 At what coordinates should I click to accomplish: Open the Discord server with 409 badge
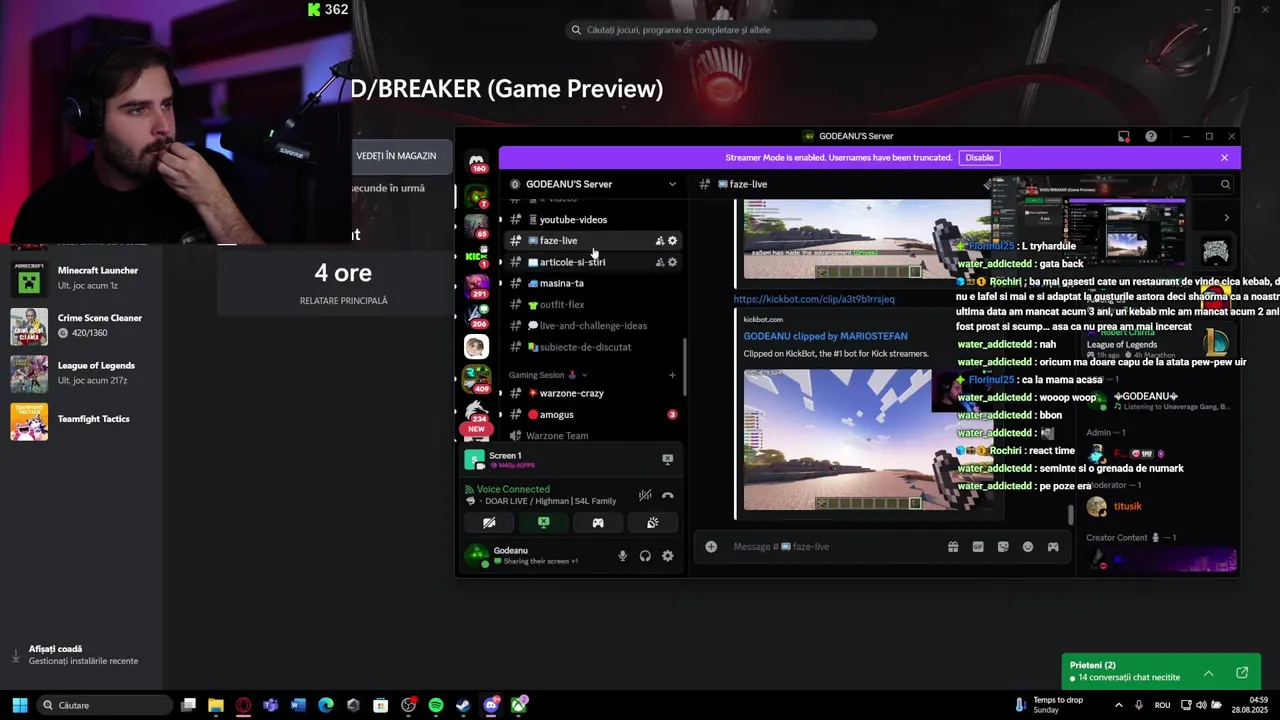[476, 378]
